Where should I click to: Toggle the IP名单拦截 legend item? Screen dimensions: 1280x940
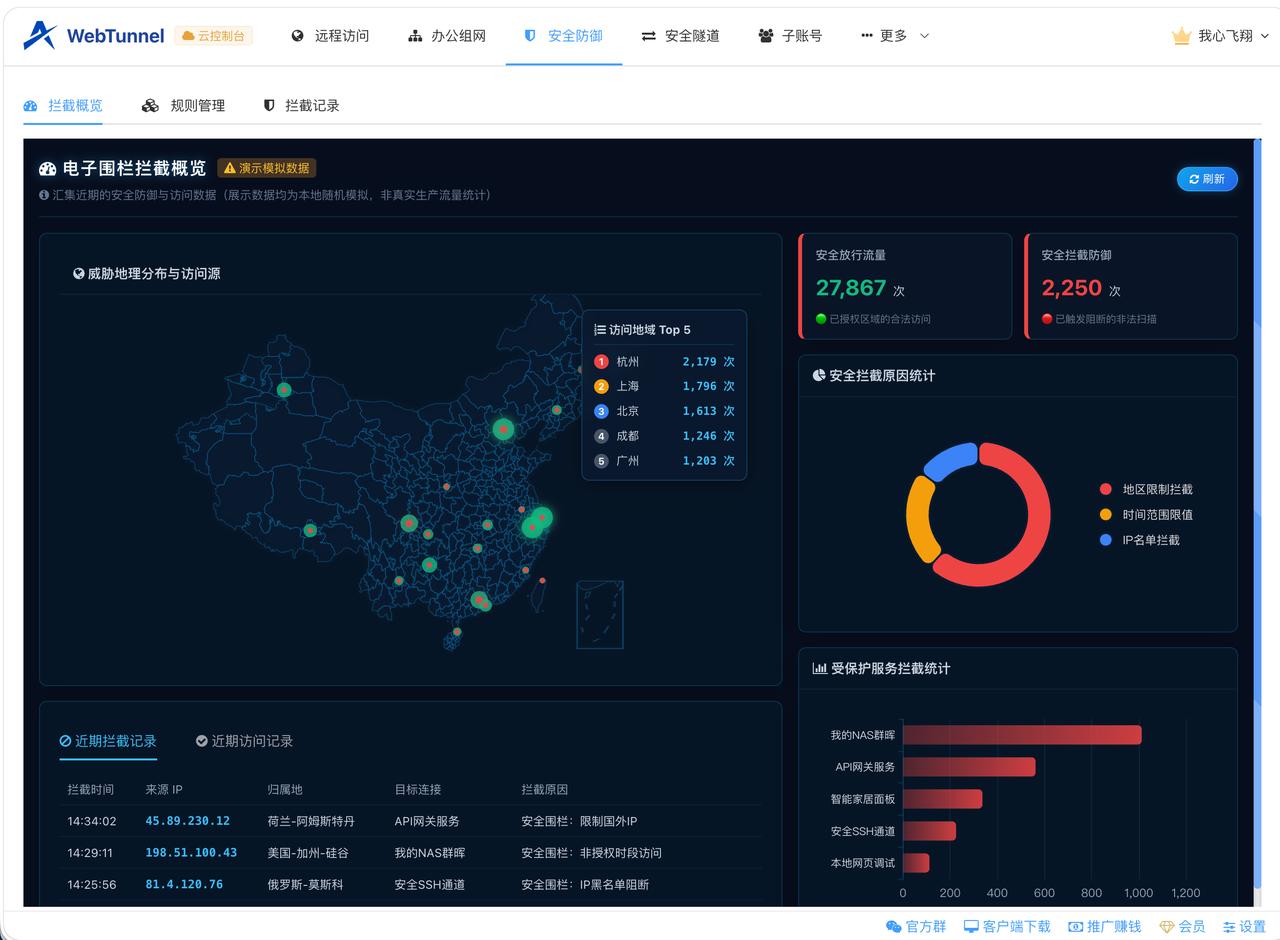click(1140, 540)
